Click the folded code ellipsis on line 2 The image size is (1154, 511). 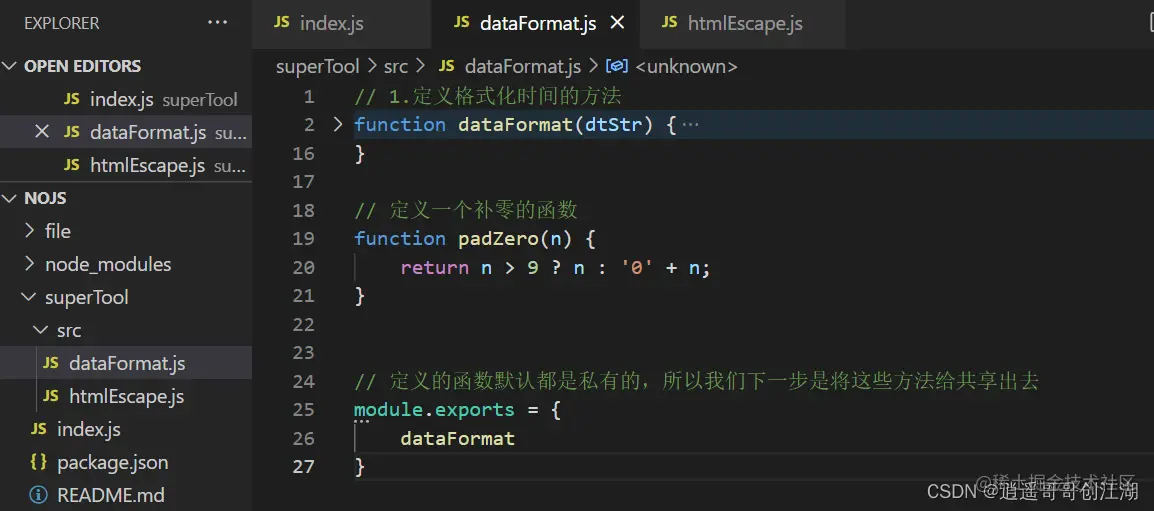[690, 124]
